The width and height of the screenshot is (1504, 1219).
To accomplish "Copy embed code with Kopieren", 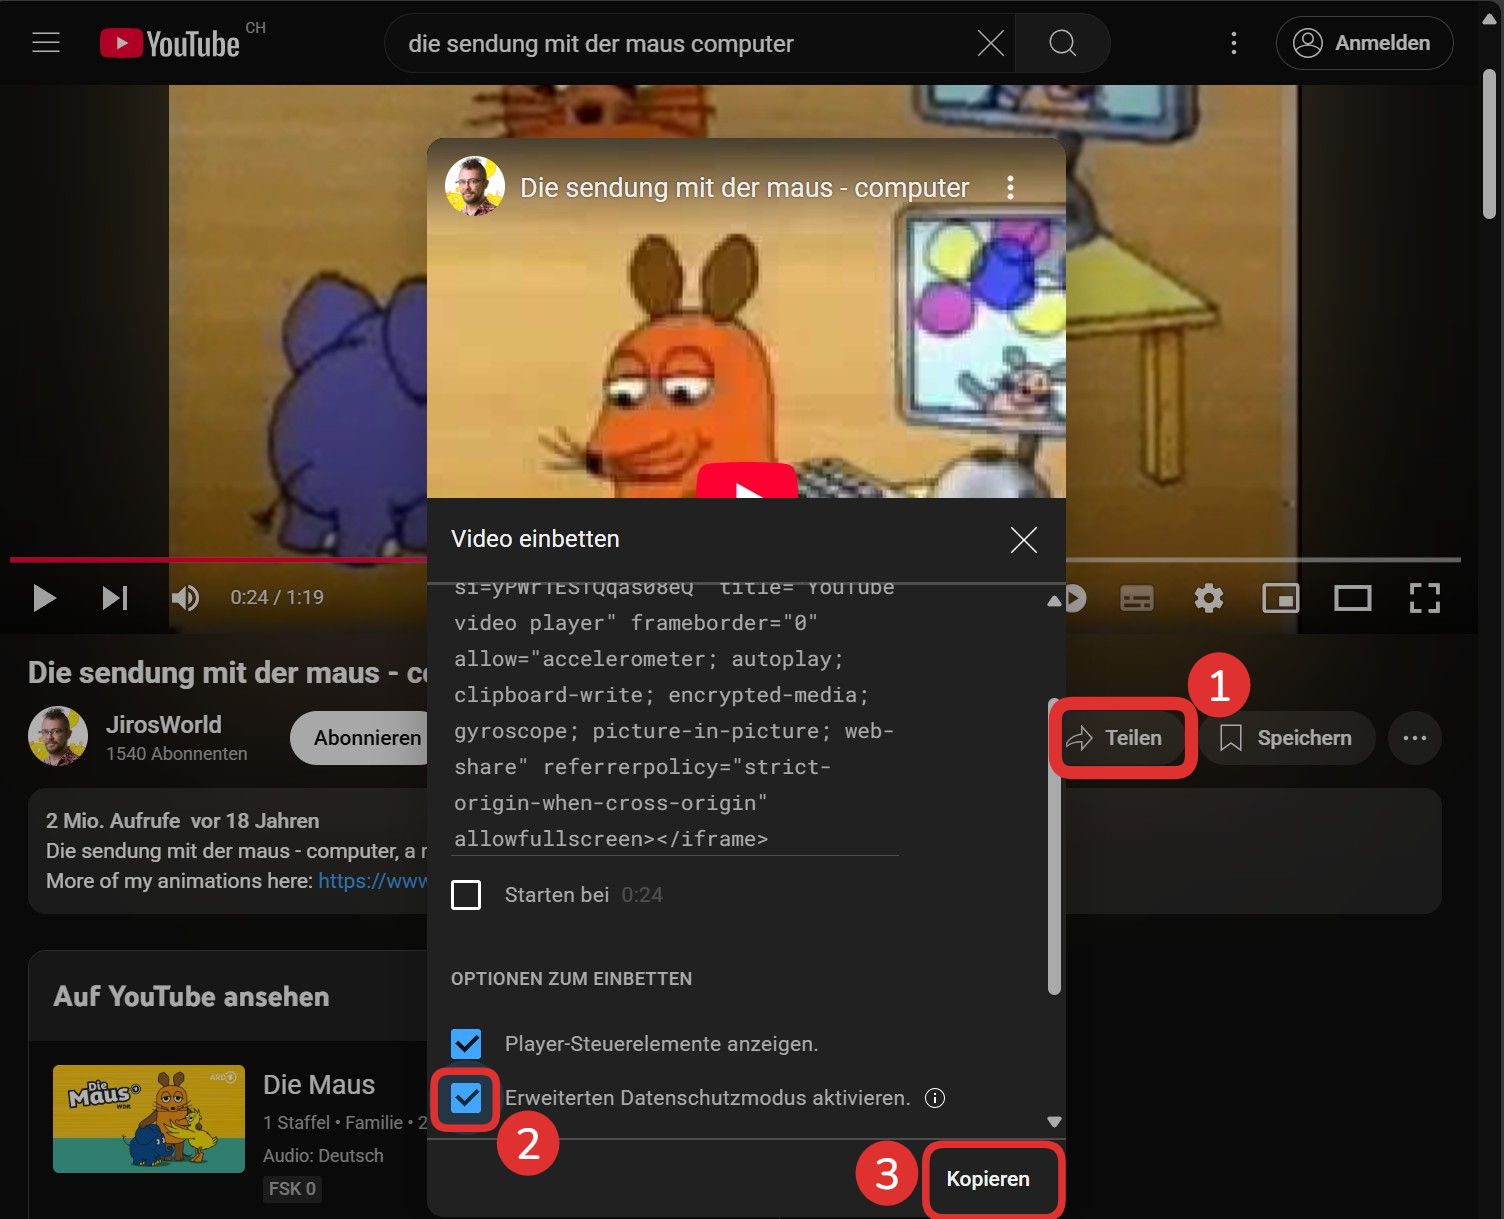I will 988,1179.
